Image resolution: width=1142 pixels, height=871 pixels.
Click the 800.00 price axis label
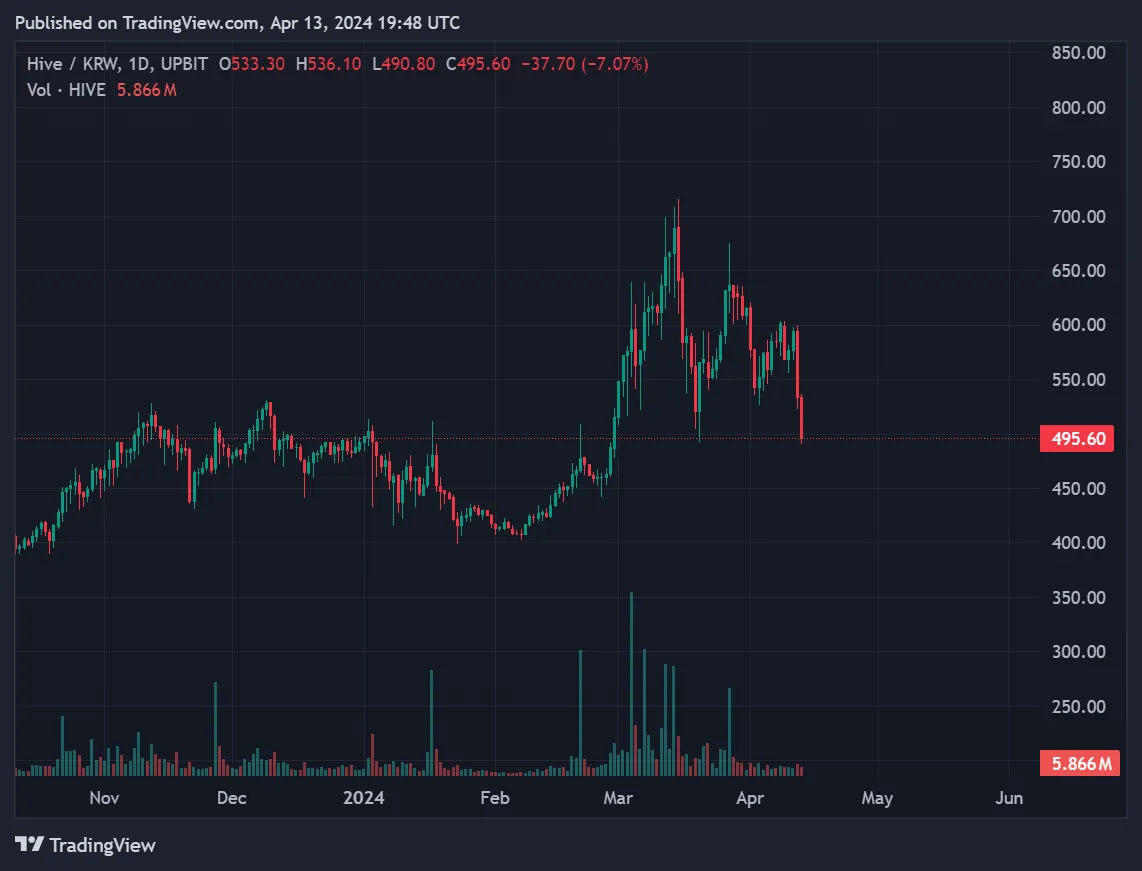[x=1079, y=108]
